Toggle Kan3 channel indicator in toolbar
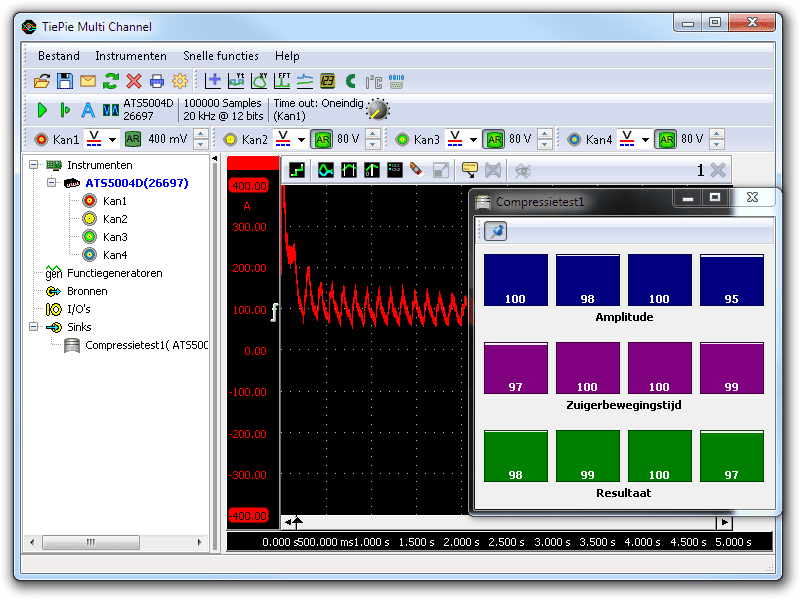Viewport: 800px width, 600px height. tap(402, 139)
